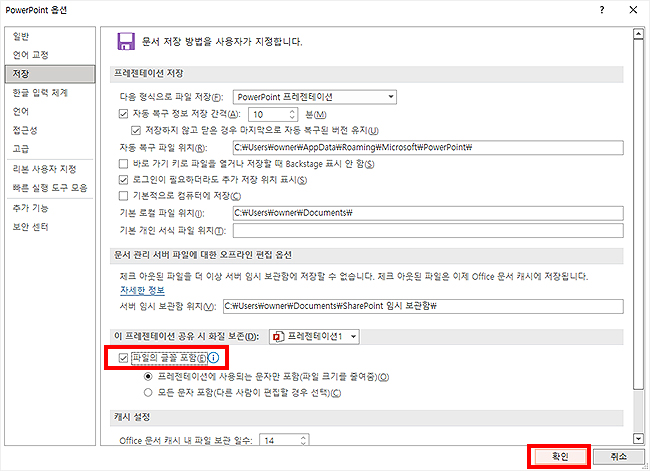Select the 저장 category

pyautogui.click(x=50, y=74)
